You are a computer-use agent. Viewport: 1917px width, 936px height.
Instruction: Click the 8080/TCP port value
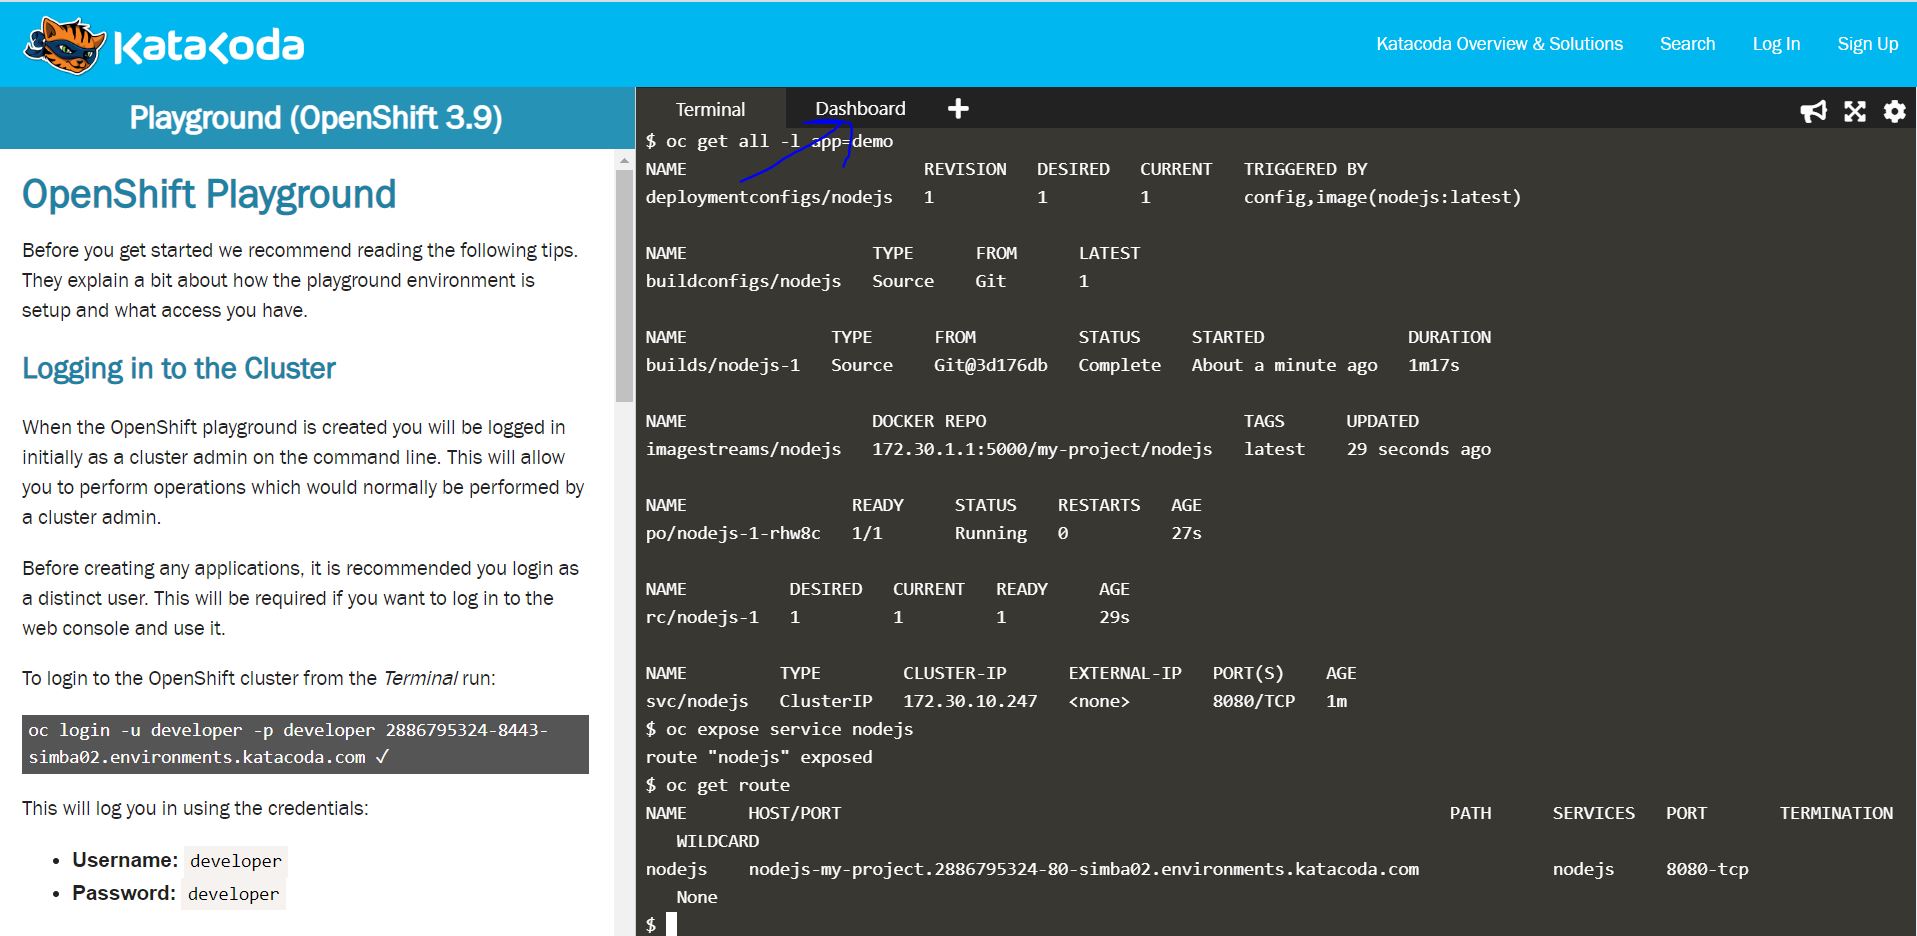pyautogui.click(x=1254, y=701)
